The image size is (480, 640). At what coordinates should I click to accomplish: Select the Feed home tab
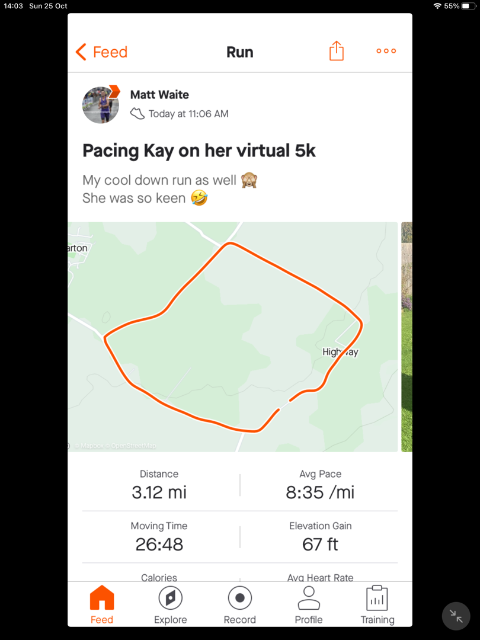coord(102,605)
